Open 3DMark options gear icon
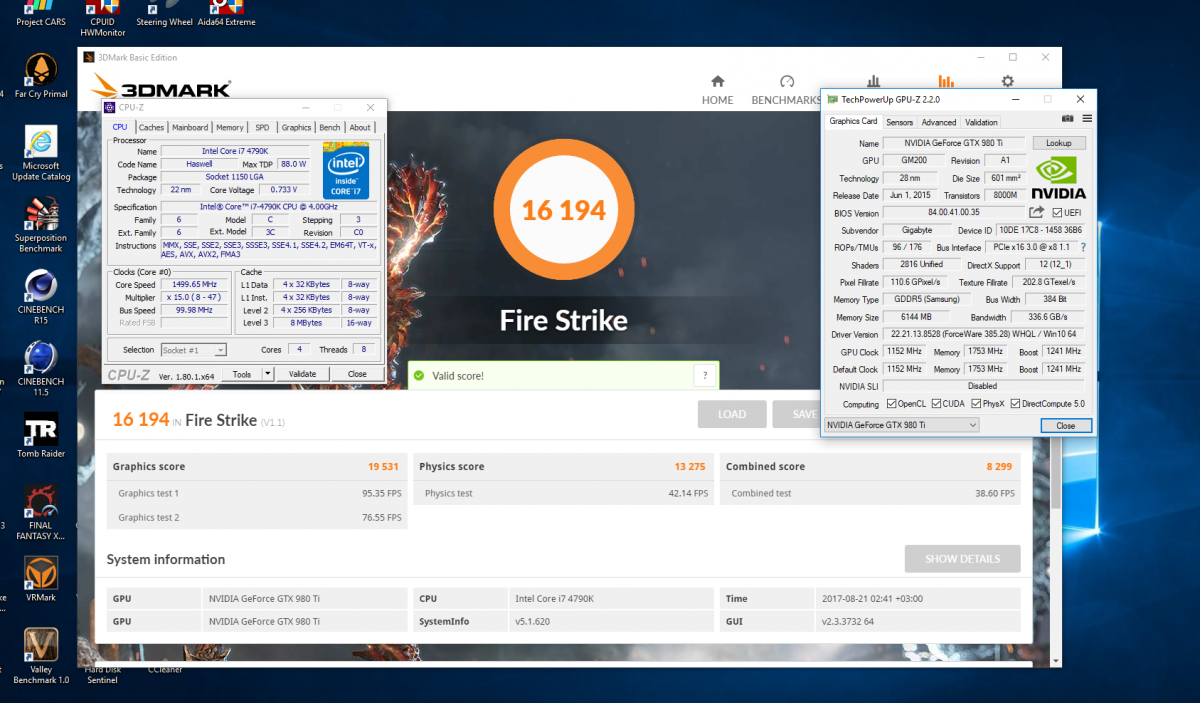 1007,82
